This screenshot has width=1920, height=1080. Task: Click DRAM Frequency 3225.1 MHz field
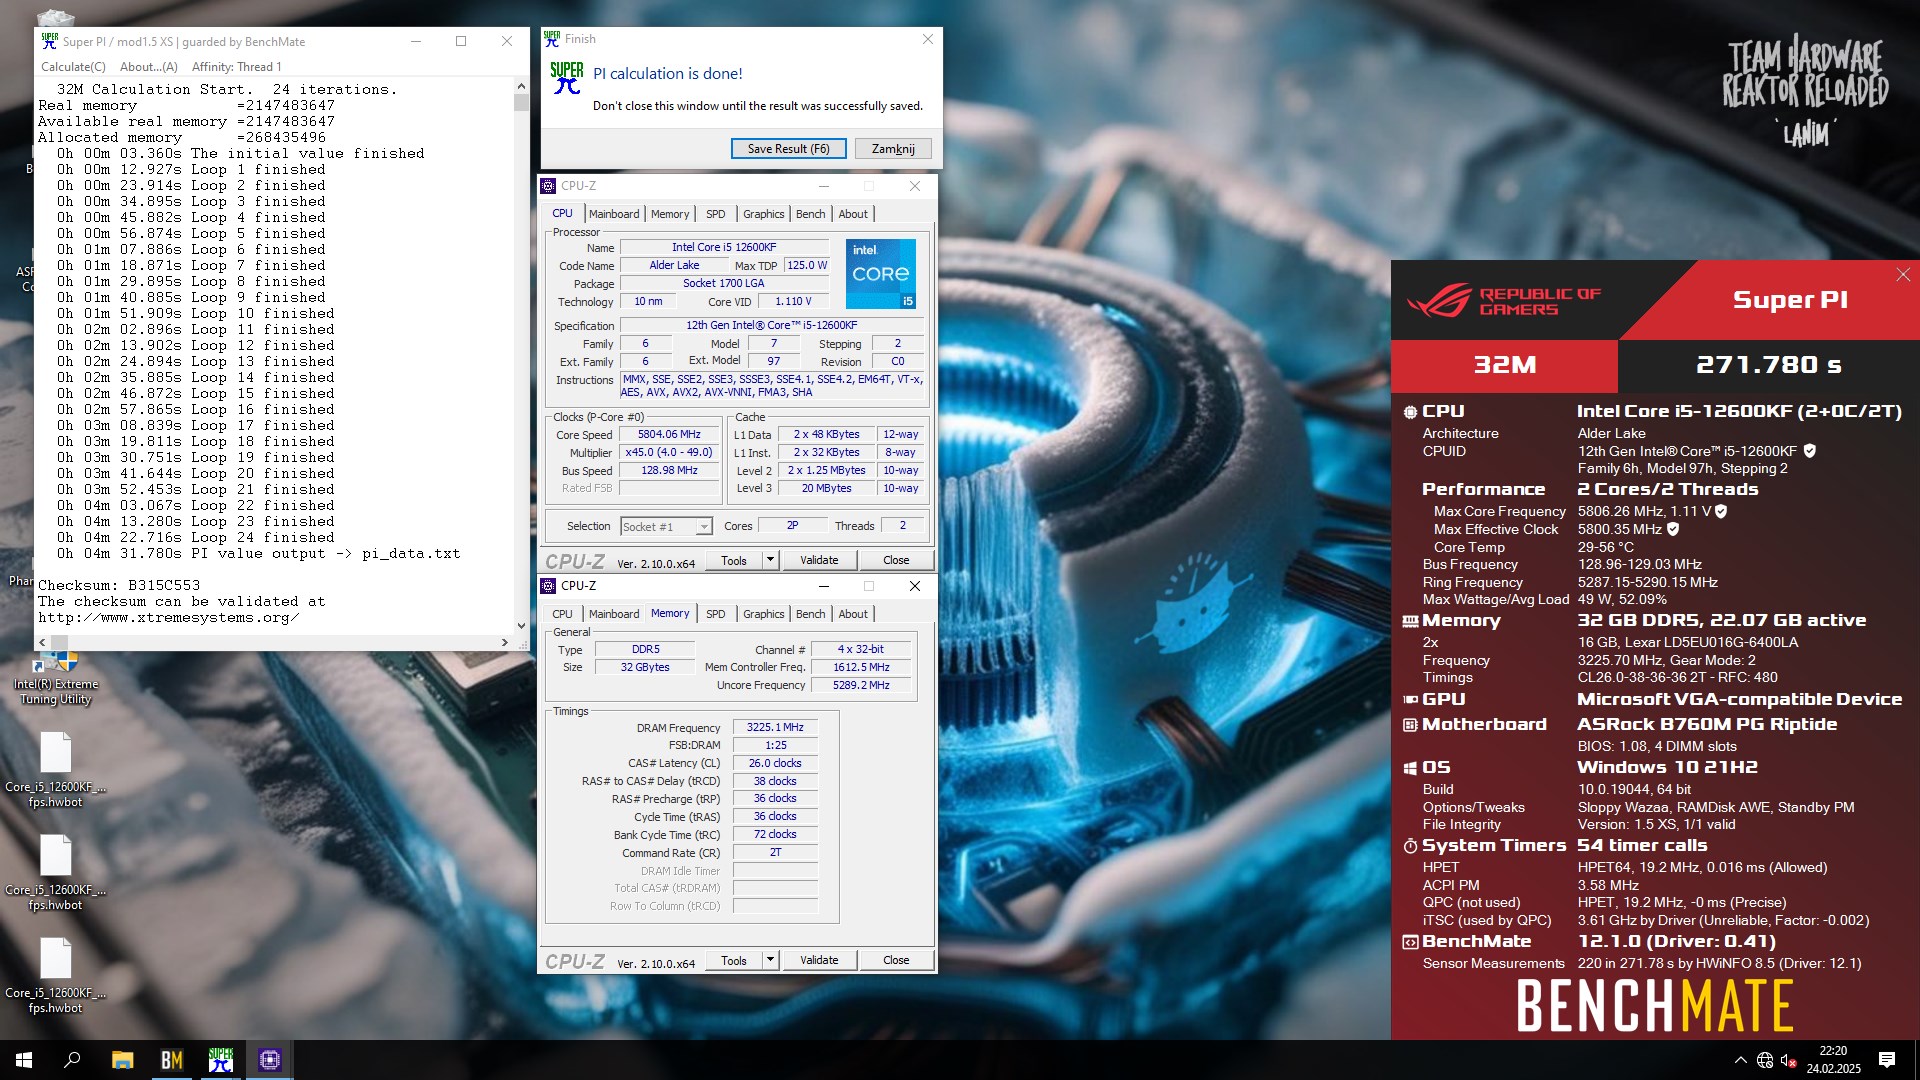tap(775, 727)
